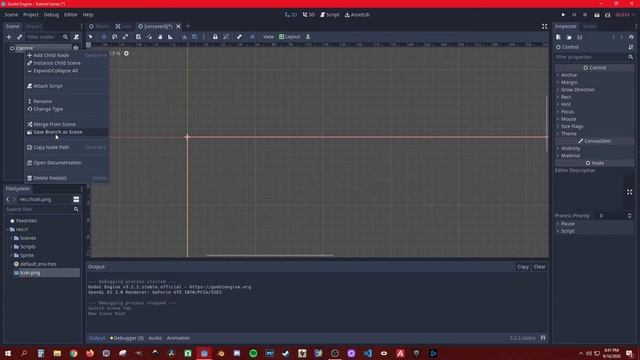Open the View menu button in viewport toolbar
Viewport: 640px width, 360px height.
(x=268, y=37)
